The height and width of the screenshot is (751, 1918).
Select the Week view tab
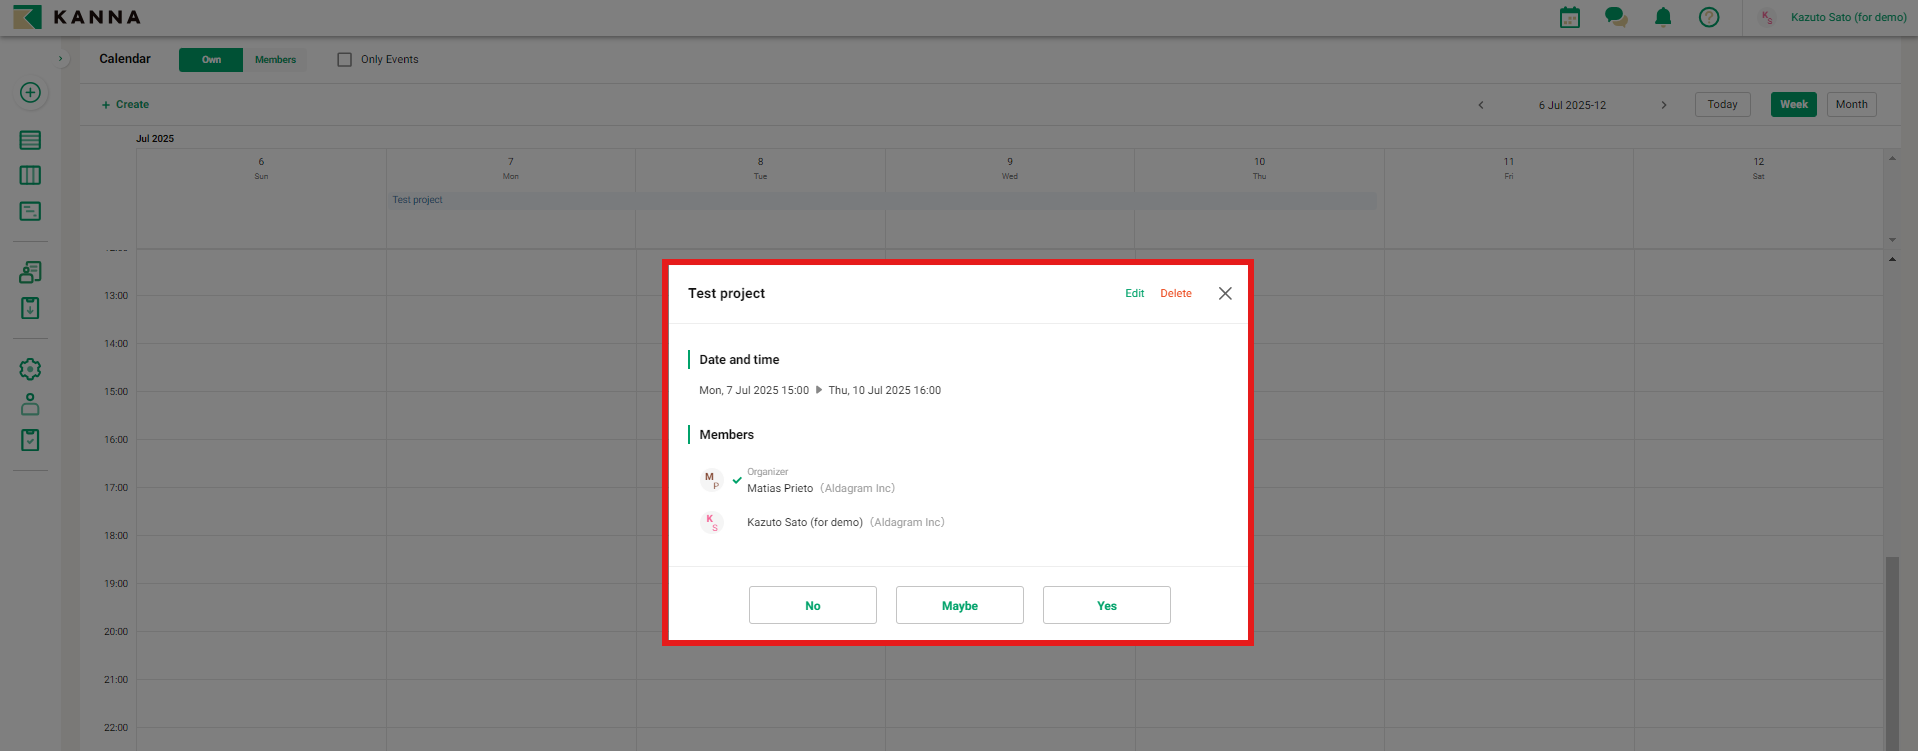(x=1793, y=105)
